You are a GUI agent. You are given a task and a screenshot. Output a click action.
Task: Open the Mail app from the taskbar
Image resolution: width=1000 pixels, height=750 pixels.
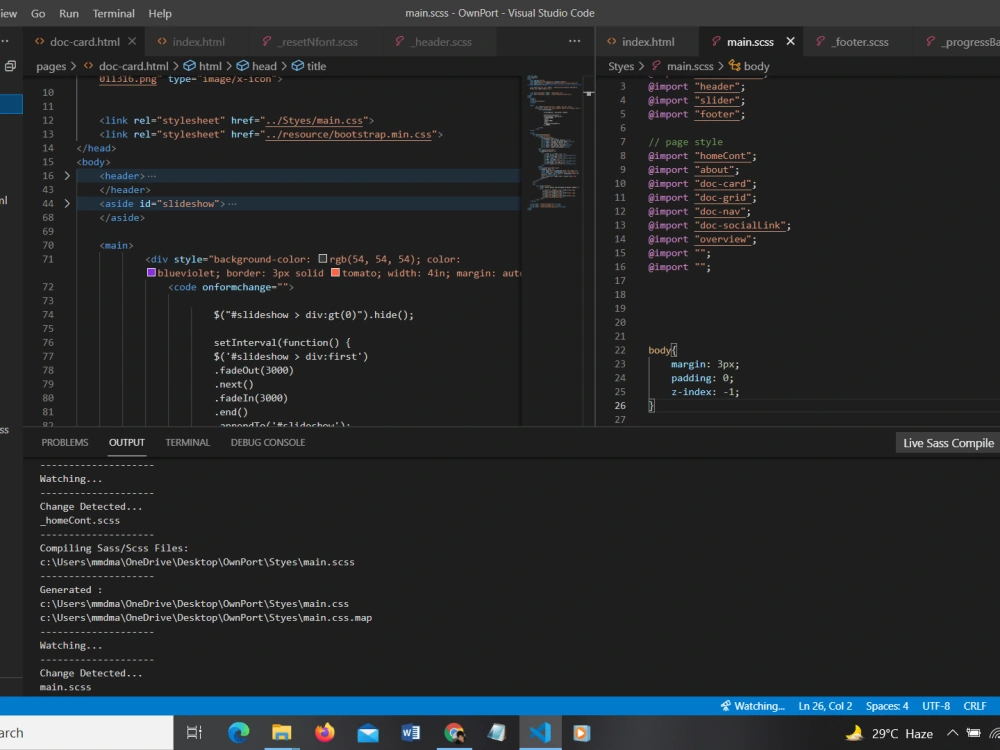[368, 733]
